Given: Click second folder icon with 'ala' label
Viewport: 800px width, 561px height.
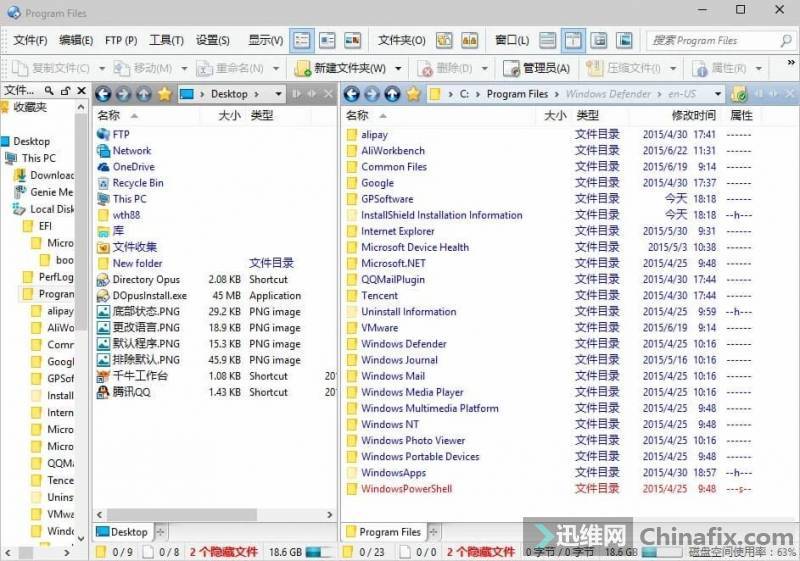Looking at the screenshot, I should (469, 40).
